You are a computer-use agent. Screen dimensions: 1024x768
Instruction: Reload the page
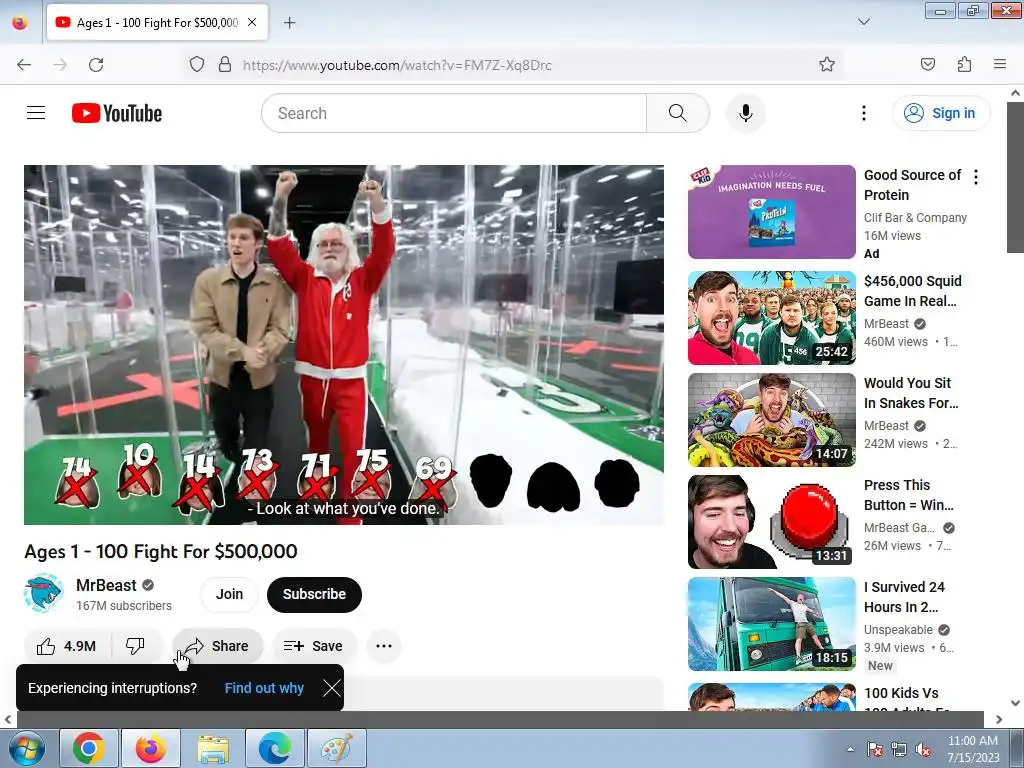(x=96, y=65)
